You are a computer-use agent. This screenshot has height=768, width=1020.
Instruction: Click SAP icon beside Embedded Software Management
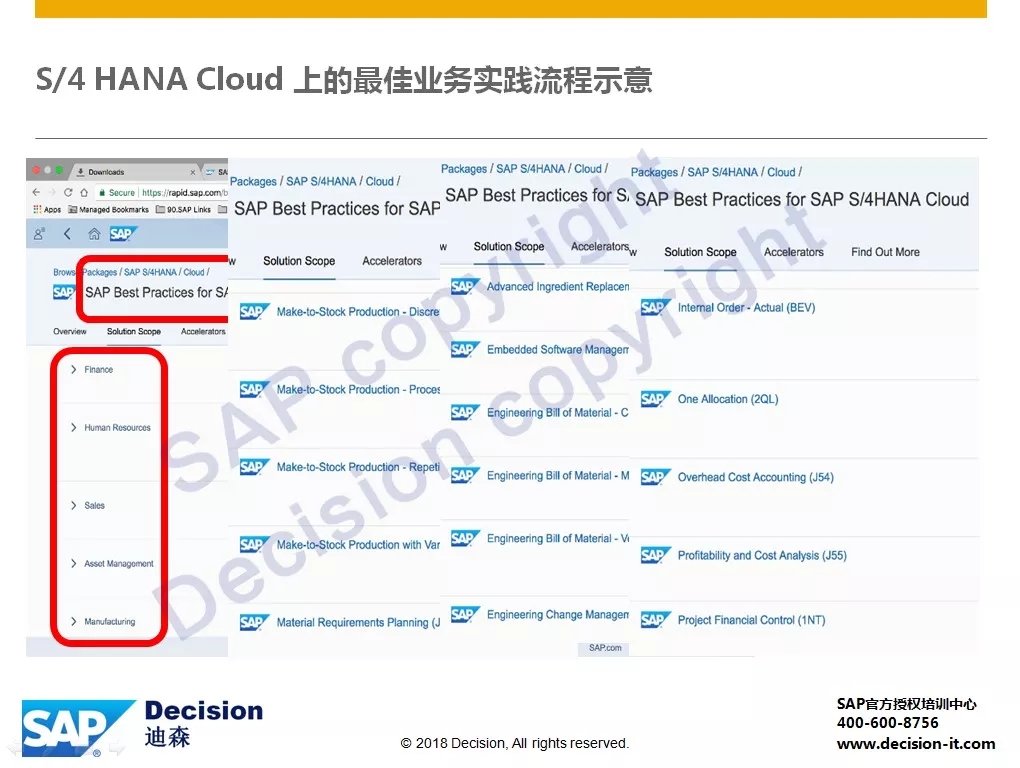coord(465,350)
